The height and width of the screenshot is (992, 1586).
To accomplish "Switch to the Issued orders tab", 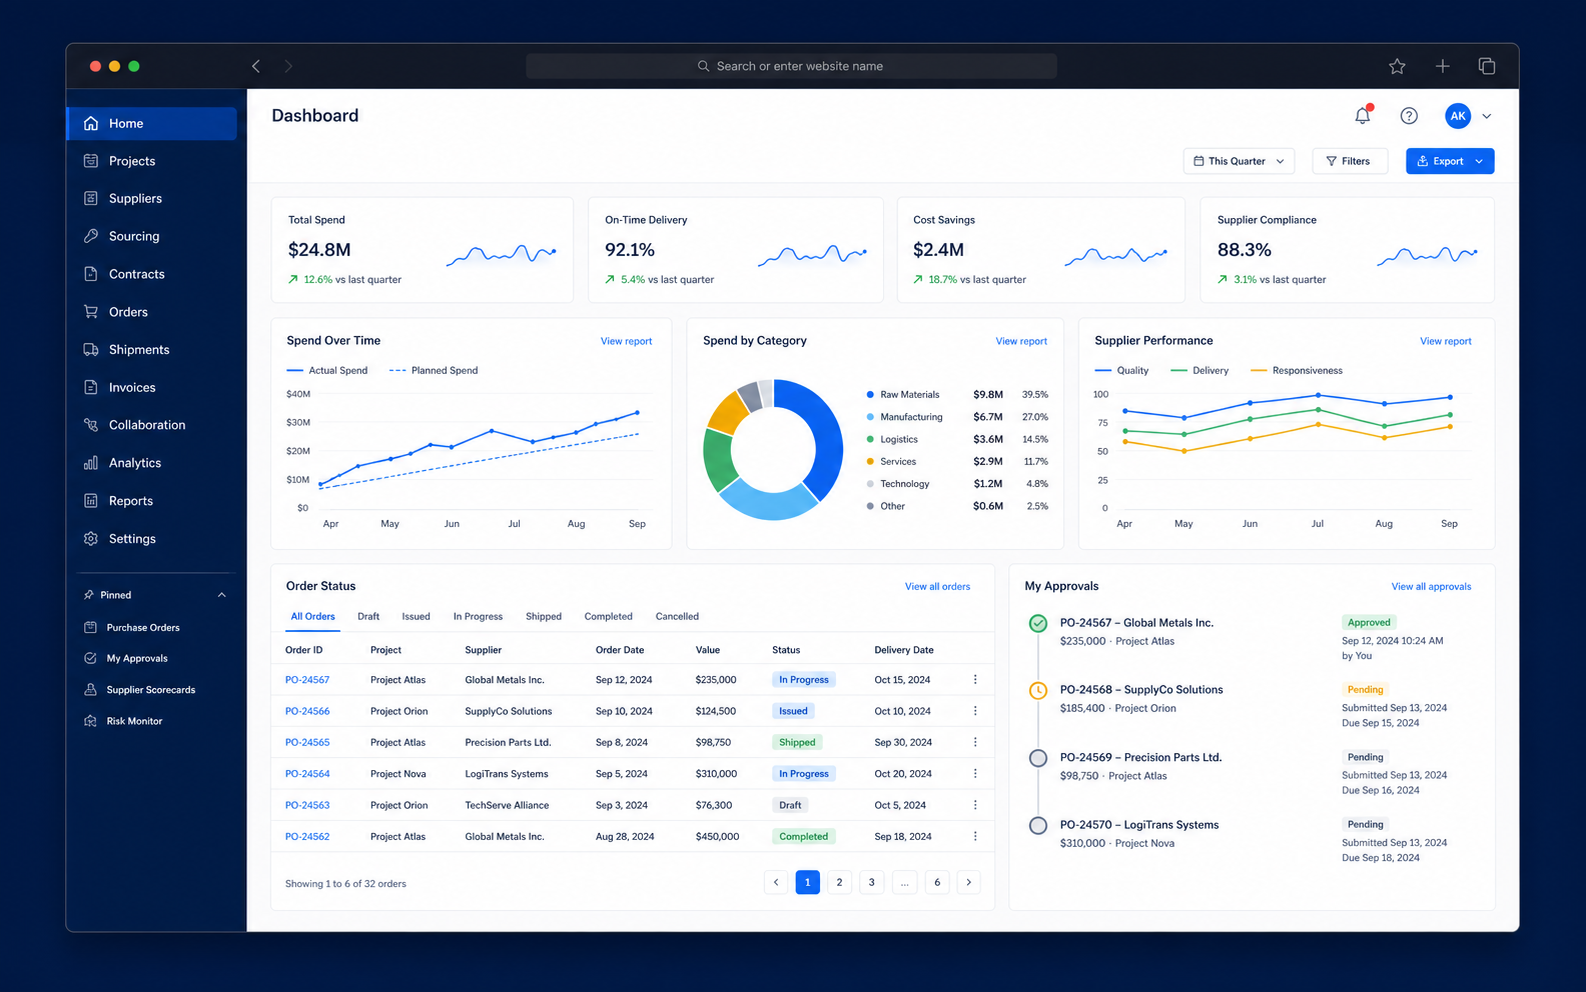I will click(416, 617).
